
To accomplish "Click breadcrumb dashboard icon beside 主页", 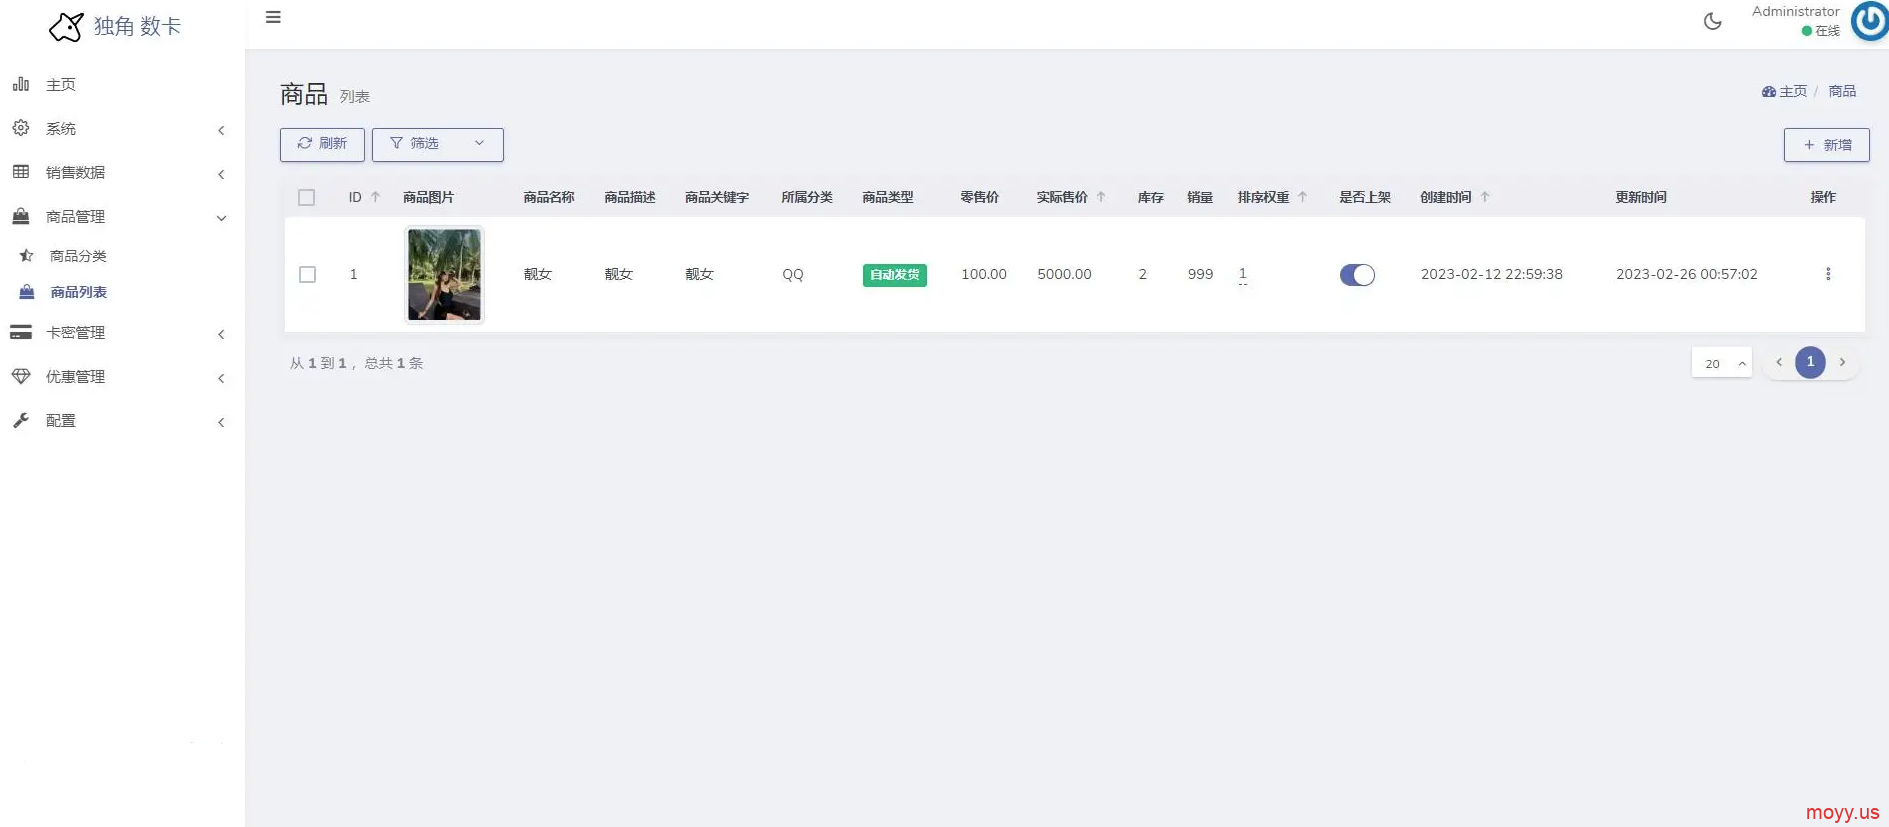I will [1769, 92].
